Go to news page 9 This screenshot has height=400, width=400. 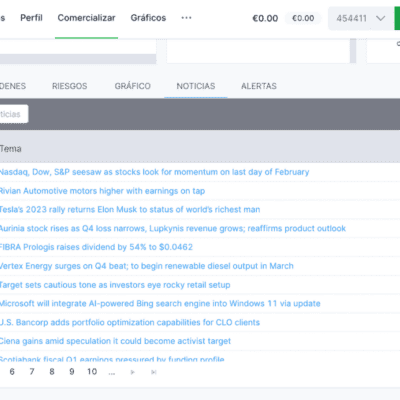click(x=72, y=372)
